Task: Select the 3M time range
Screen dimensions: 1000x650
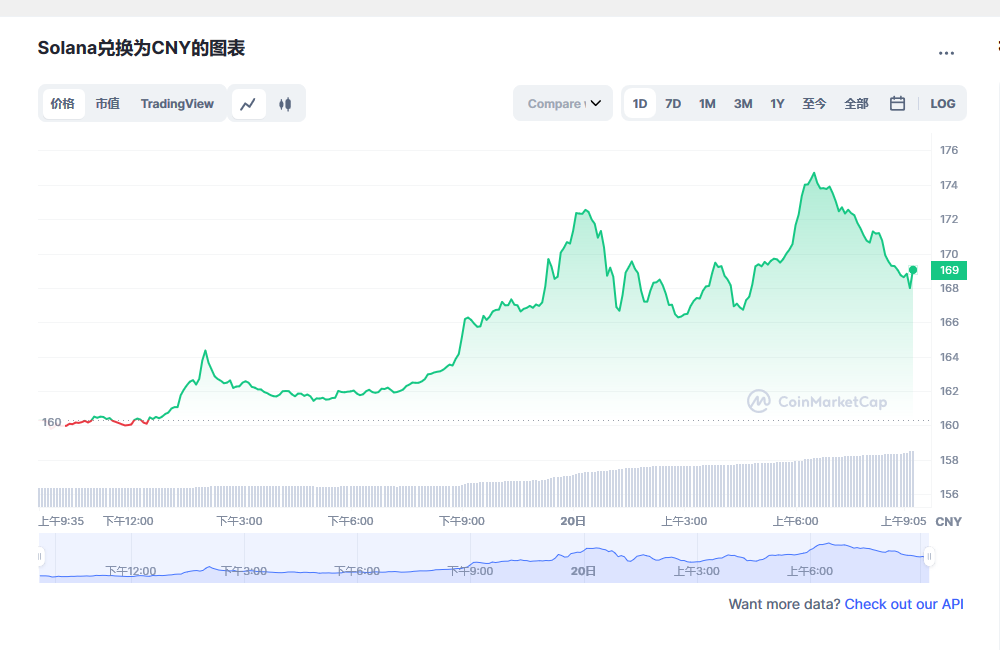Action: point(743,103)
